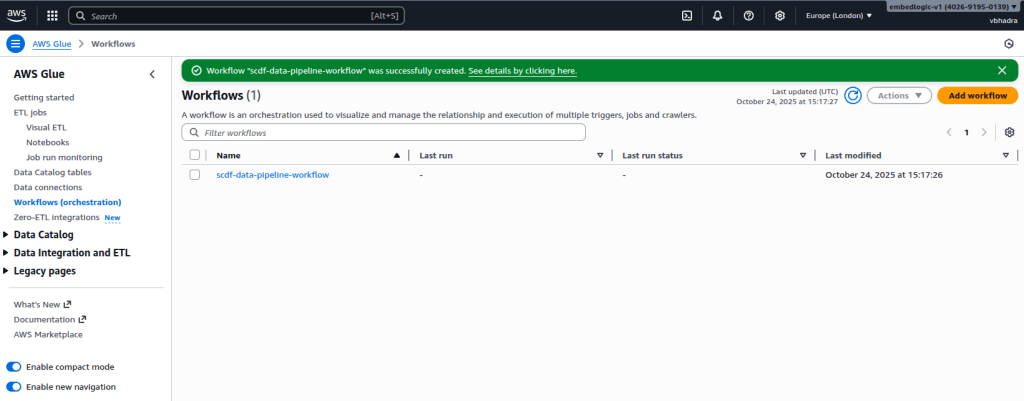Expand the Data Catalog section
Screen dimensions: 1024x401
(x=7, y=235)
